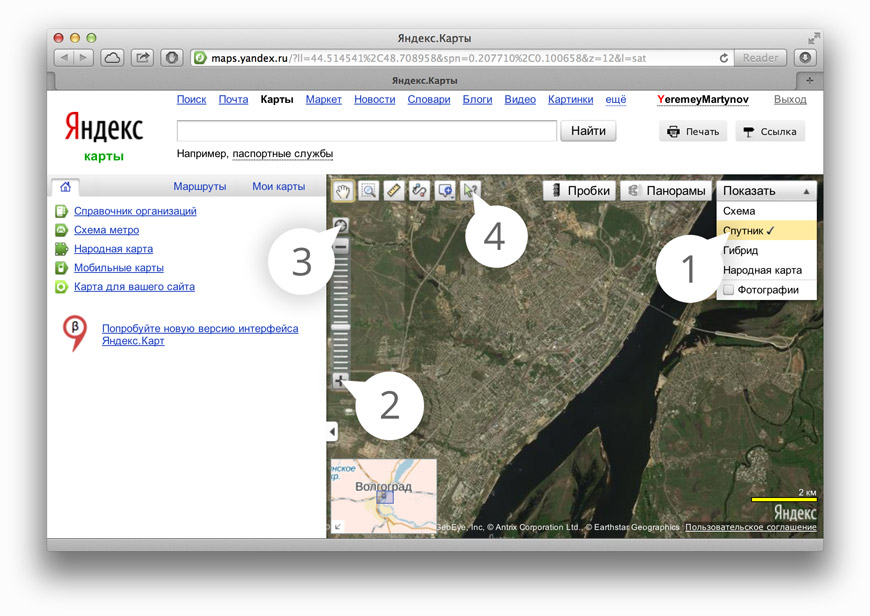Screen dimensions: 870x616
Task: Collapse the minimap with corner arrow
Action: click(x=338, y=526)
